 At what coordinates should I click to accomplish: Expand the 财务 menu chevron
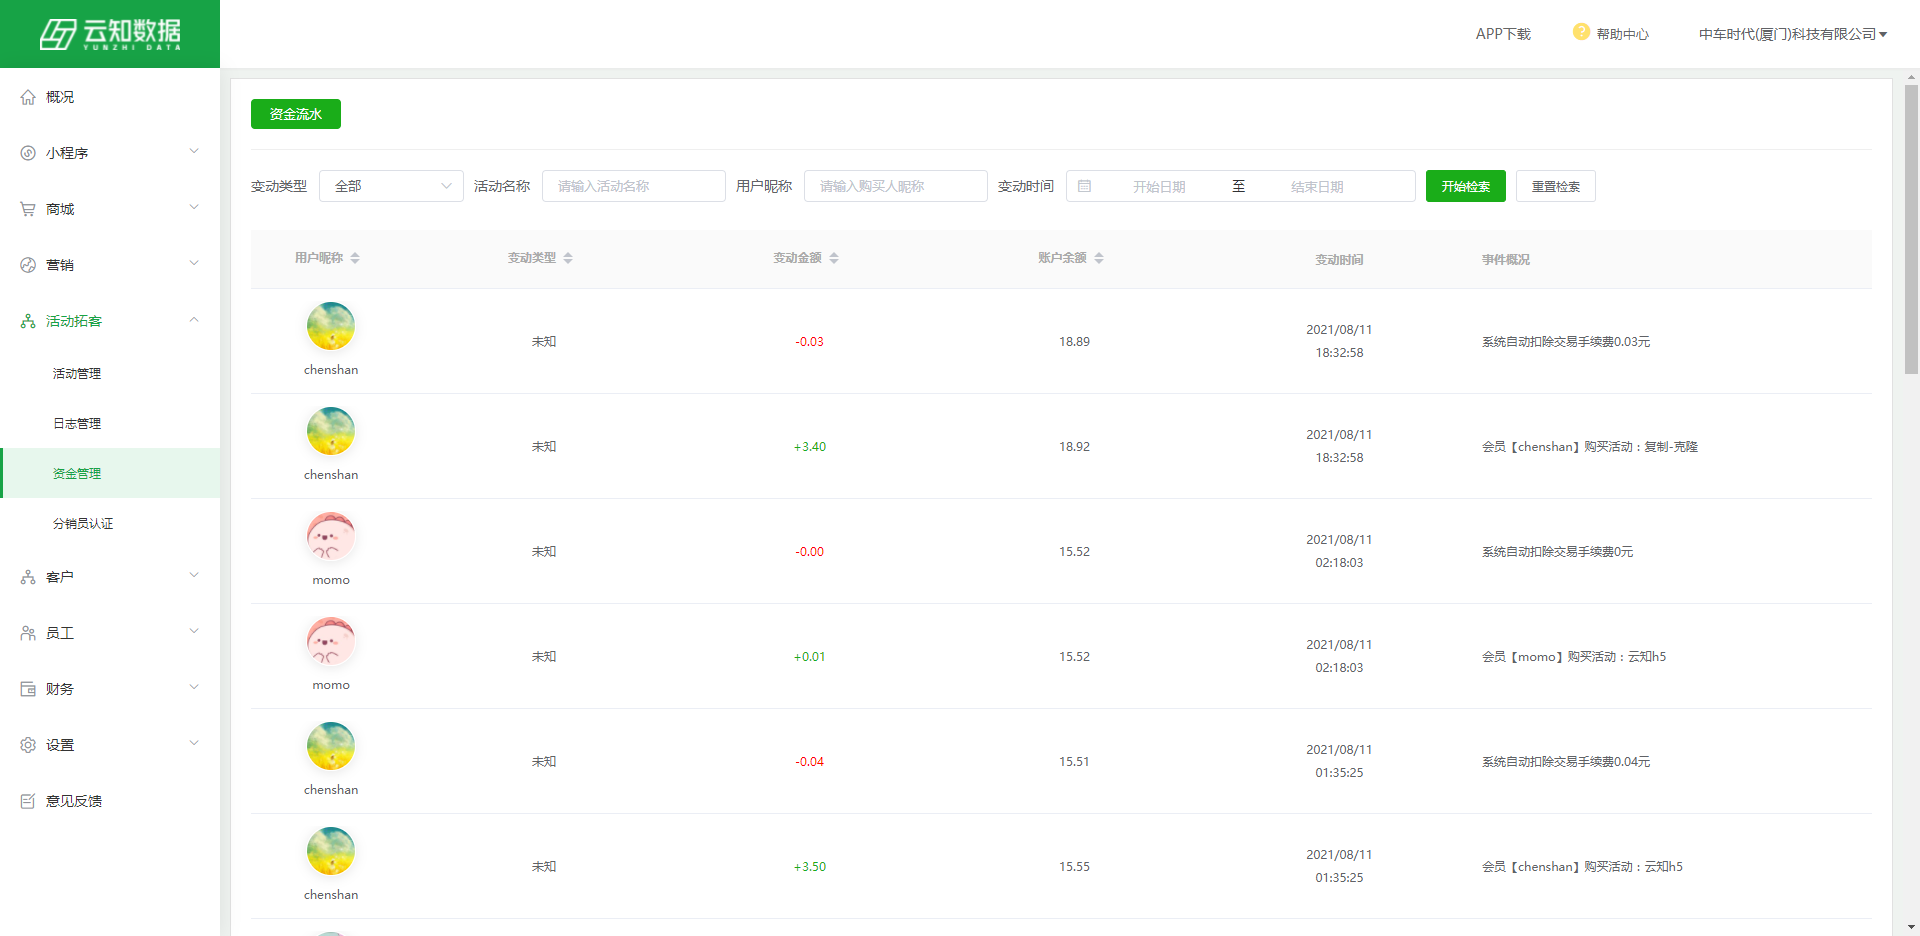[x=194, y=688]
